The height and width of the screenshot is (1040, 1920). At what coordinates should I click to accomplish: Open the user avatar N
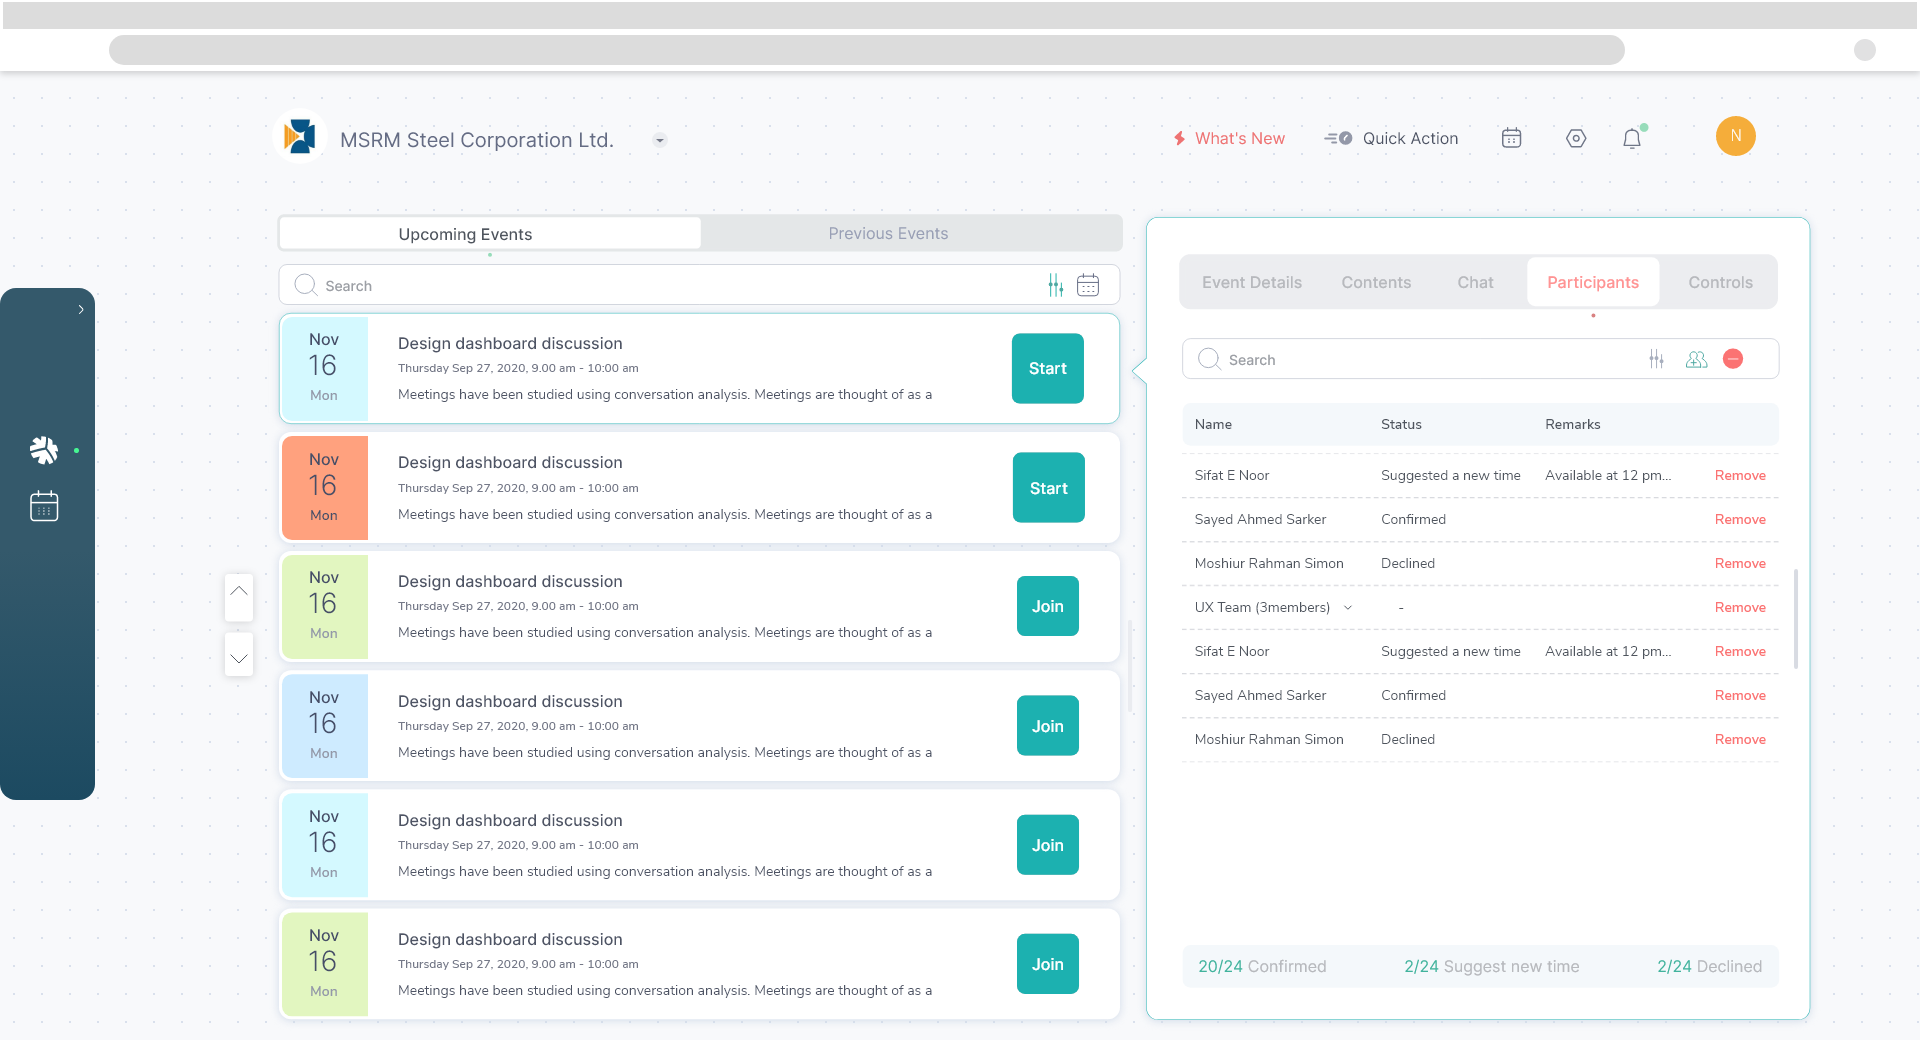tap(1736, 136)
